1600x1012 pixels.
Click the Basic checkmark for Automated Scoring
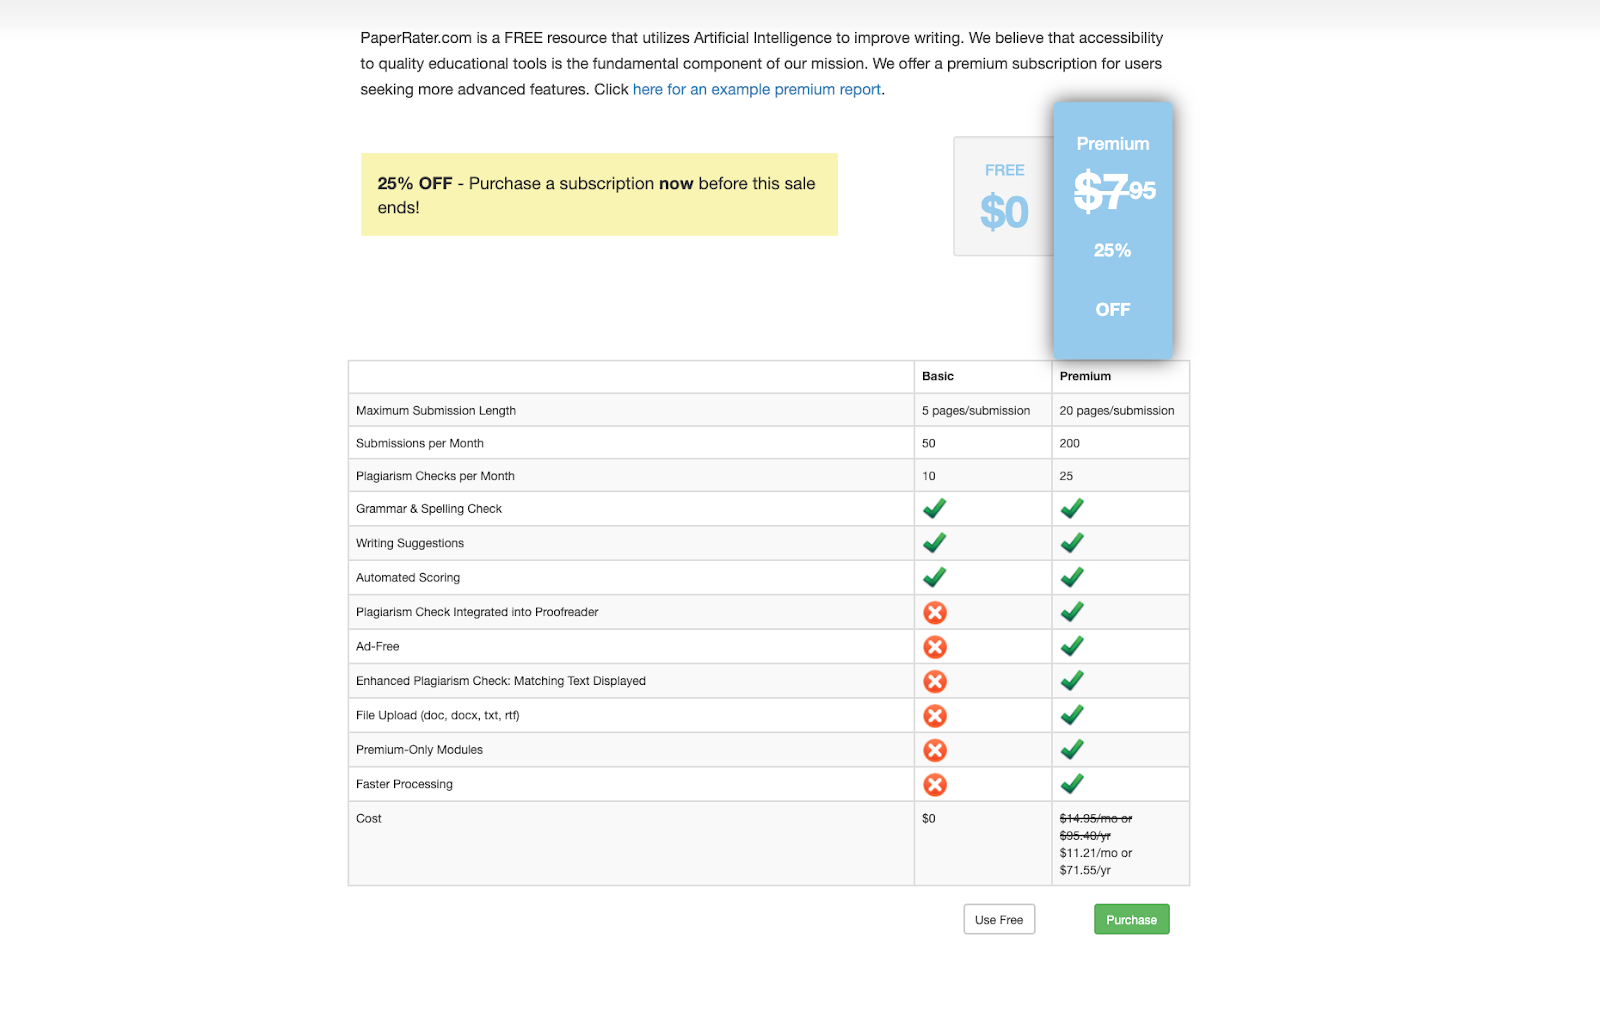click(x=935, y=577)
